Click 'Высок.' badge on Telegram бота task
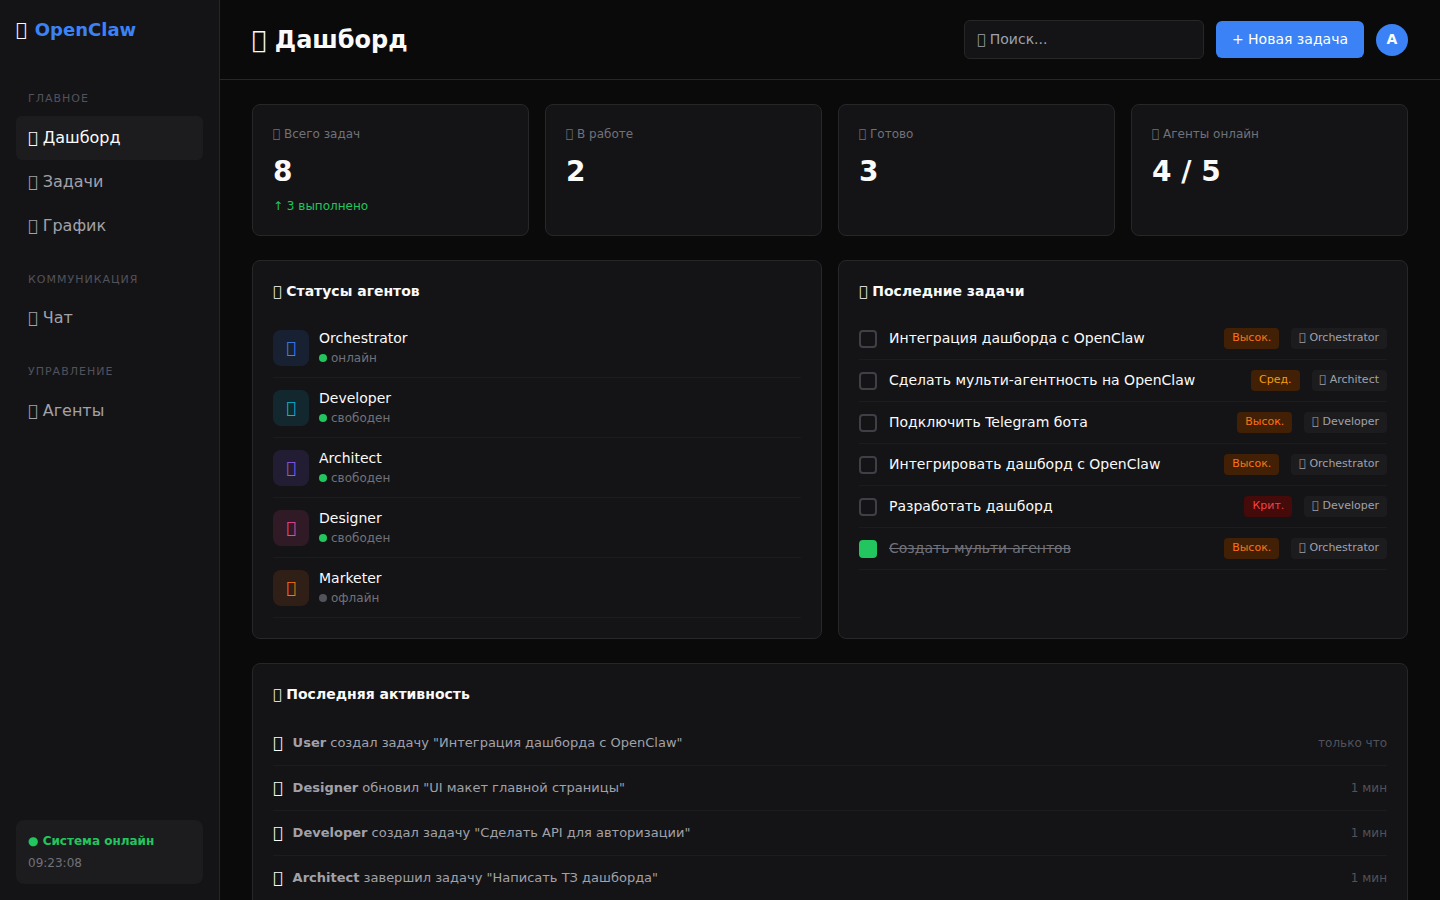 click(x=1264, y=422)
